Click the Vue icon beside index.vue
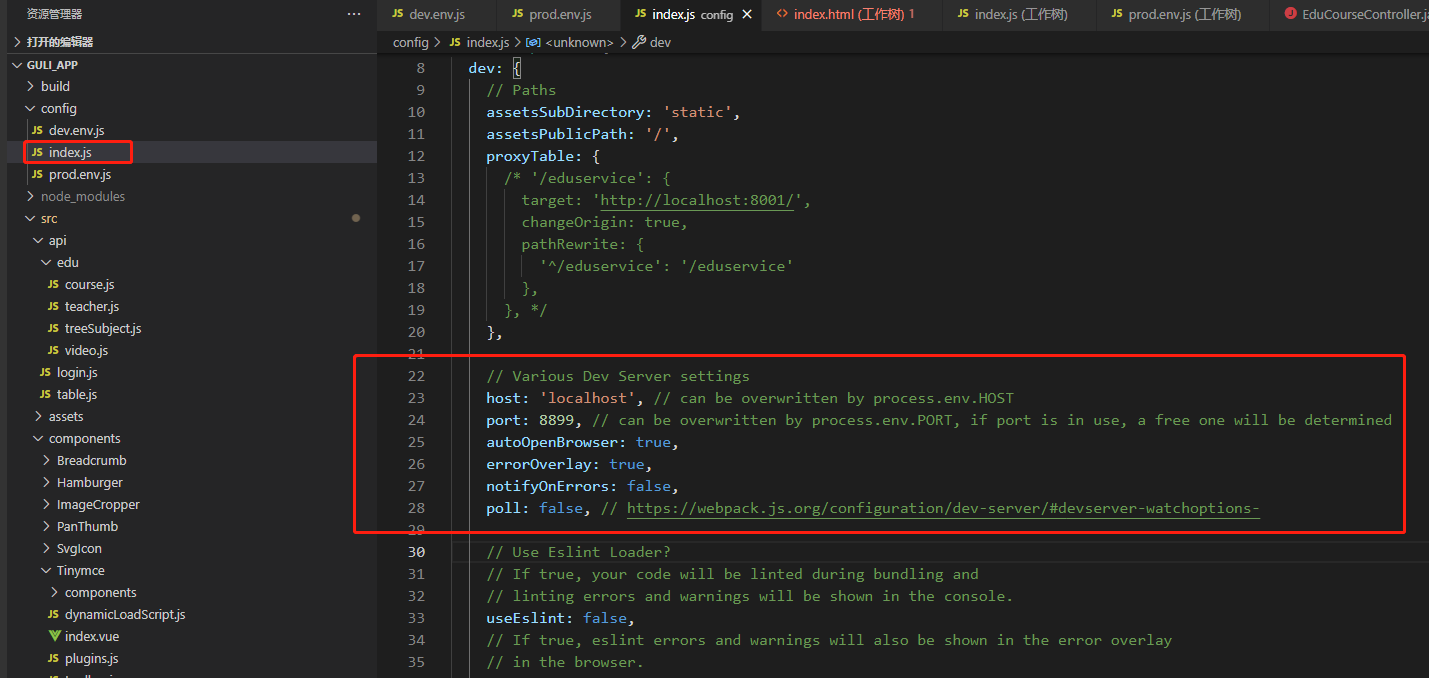This screenshot has width=1429, height=678. [x=55, y=637]
